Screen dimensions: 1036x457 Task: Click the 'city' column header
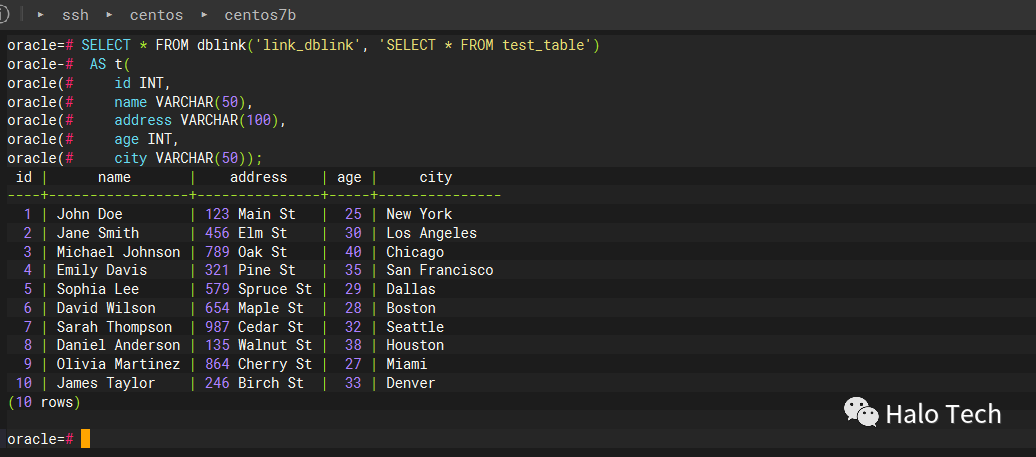click(x=435, y=177)
